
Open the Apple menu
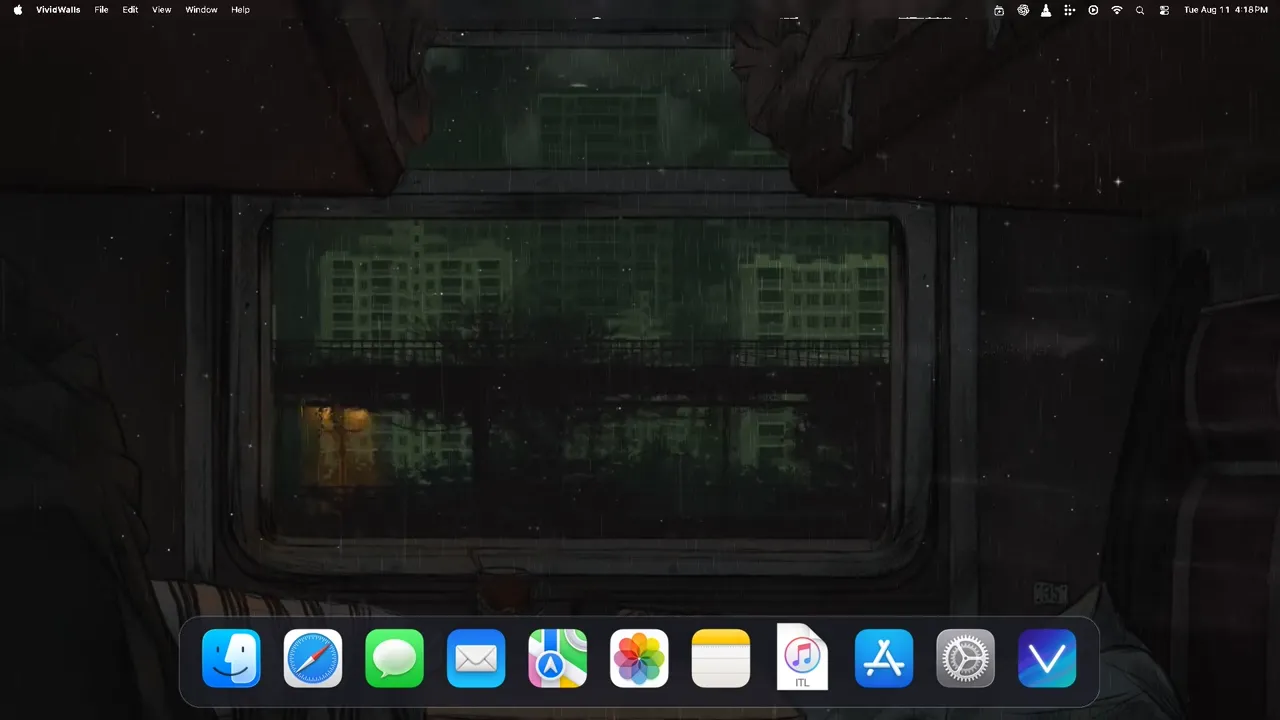click(17, 10)
